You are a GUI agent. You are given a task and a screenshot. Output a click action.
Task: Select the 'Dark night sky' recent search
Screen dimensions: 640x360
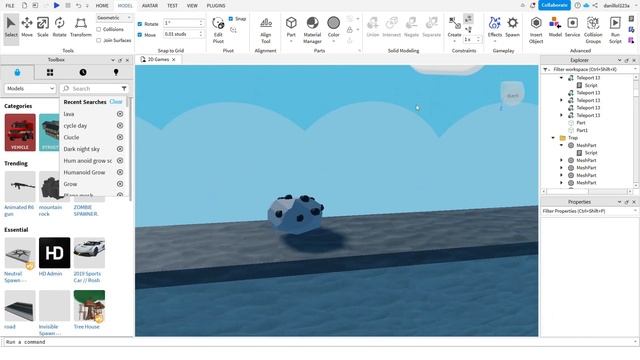pos(82,149)
